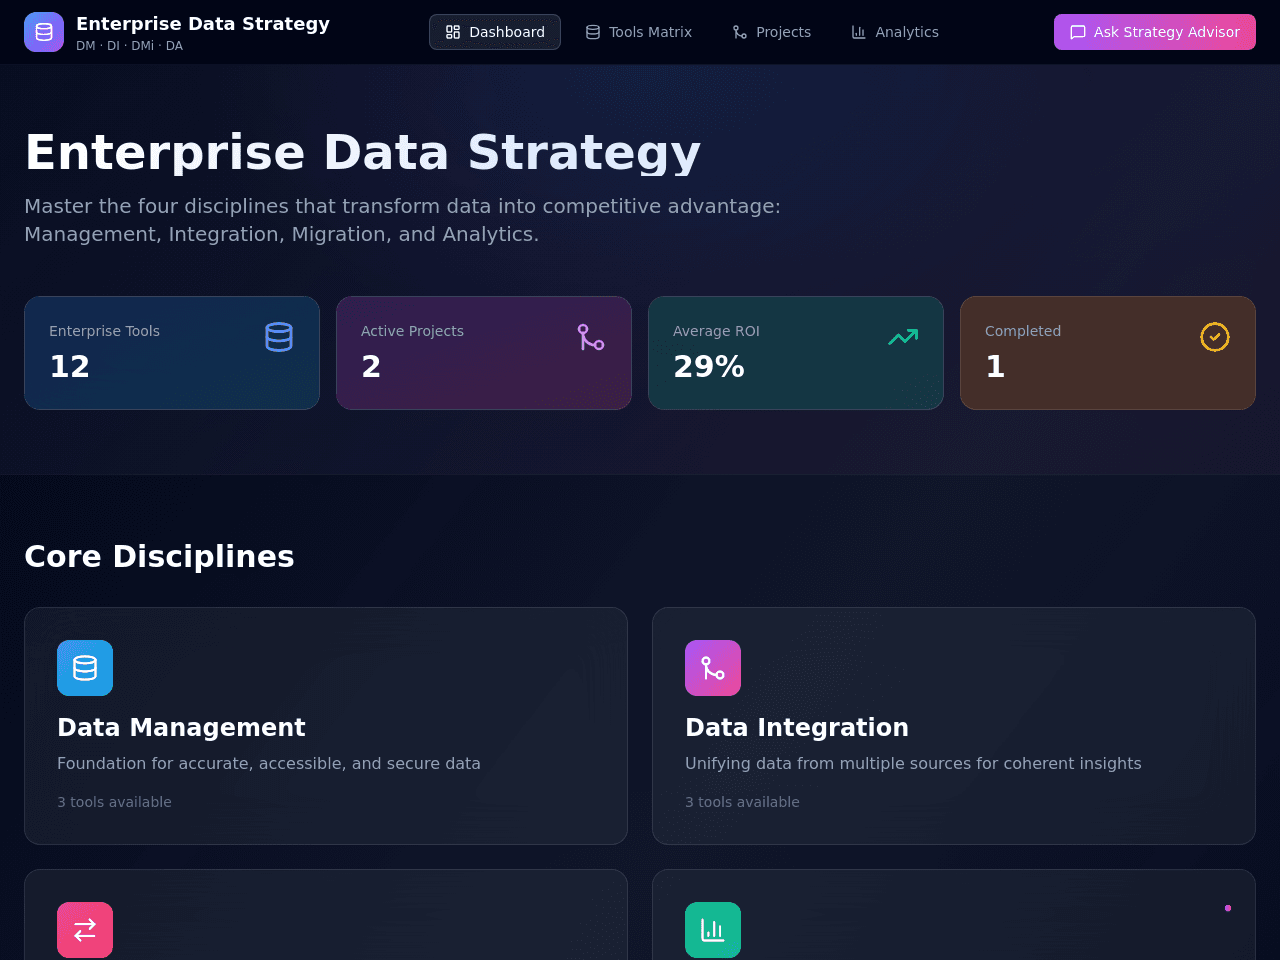This screenshot has height=960, width=1280.
Task: Click Ask Strategy Advisor button
Action: 1155,32
